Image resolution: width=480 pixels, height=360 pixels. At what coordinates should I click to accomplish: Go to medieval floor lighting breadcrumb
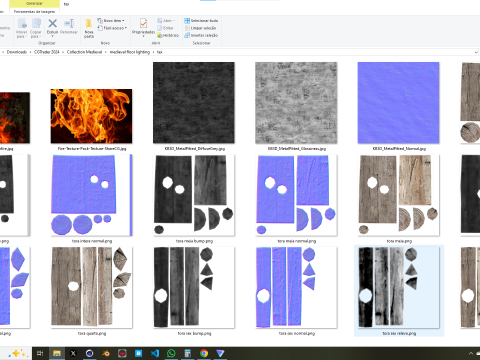coord(130,52)
